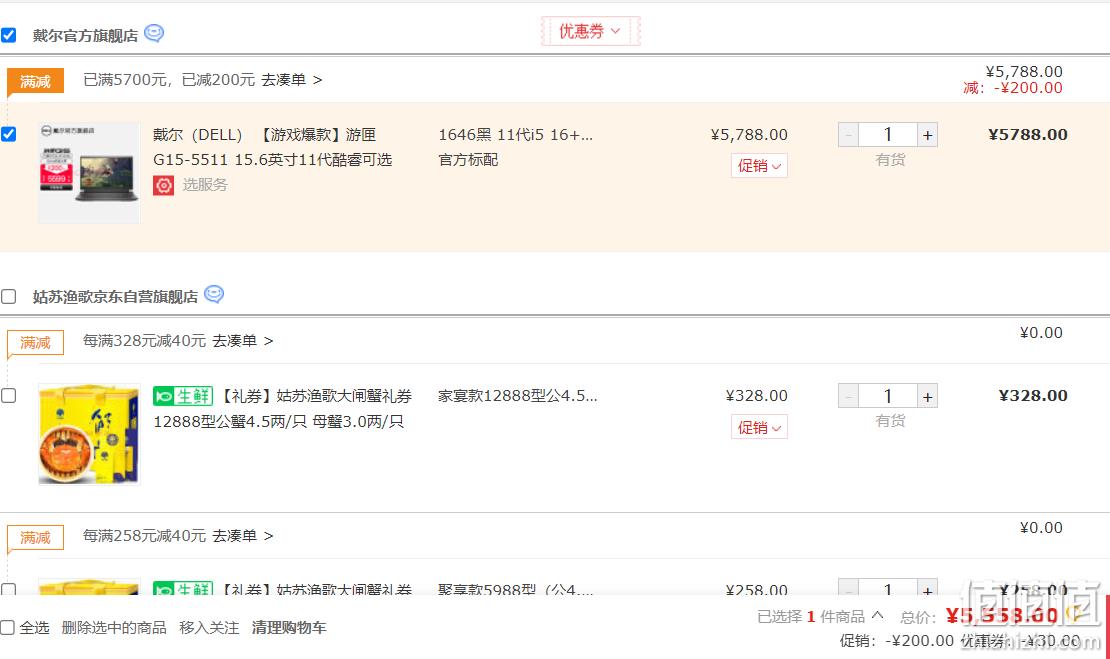The height and width of the screenshot is (659, 1110).
Task: Click the 12888型 crab voucher quantity field
Action: pos(888,396)
